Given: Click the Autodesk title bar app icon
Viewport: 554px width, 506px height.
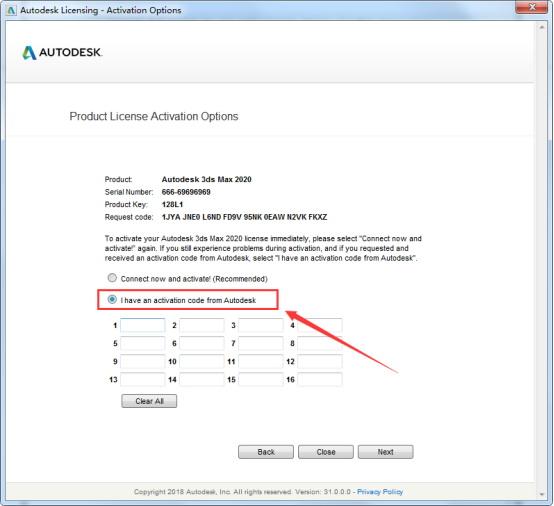Looking at the screenshot, I should coord(11,10).
